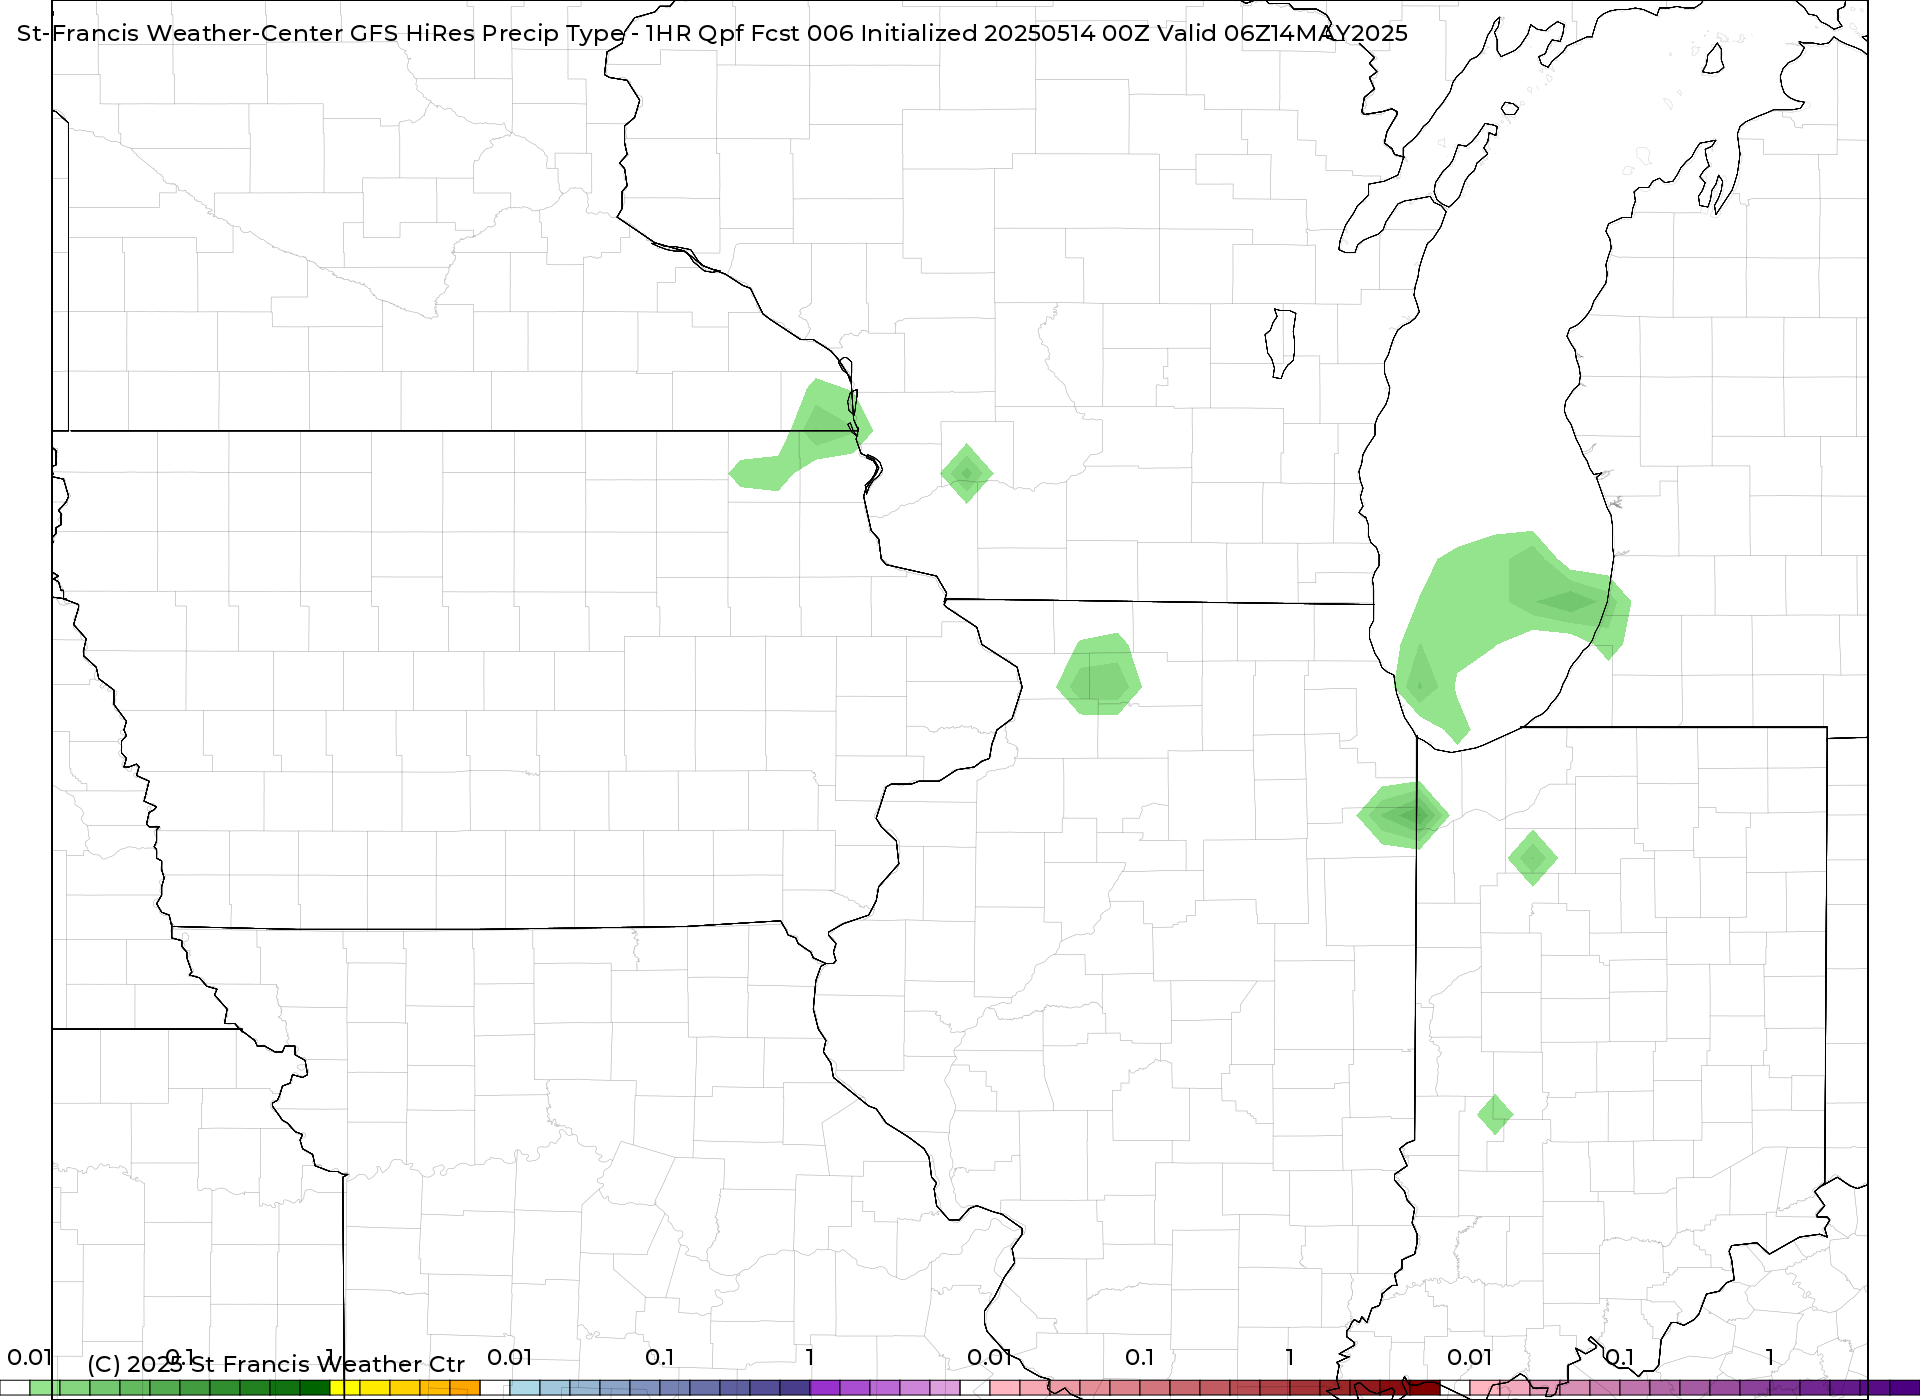
Task: Click the small precipitation diamond in southern Indiana
Action: pos(1495,1114)
